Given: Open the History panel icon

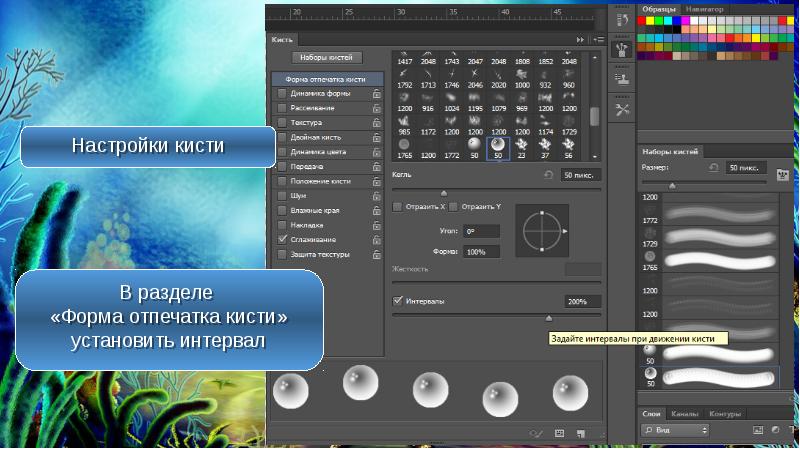Looking at the screenshot, I should pyautogui.click(x=621, y=18).
